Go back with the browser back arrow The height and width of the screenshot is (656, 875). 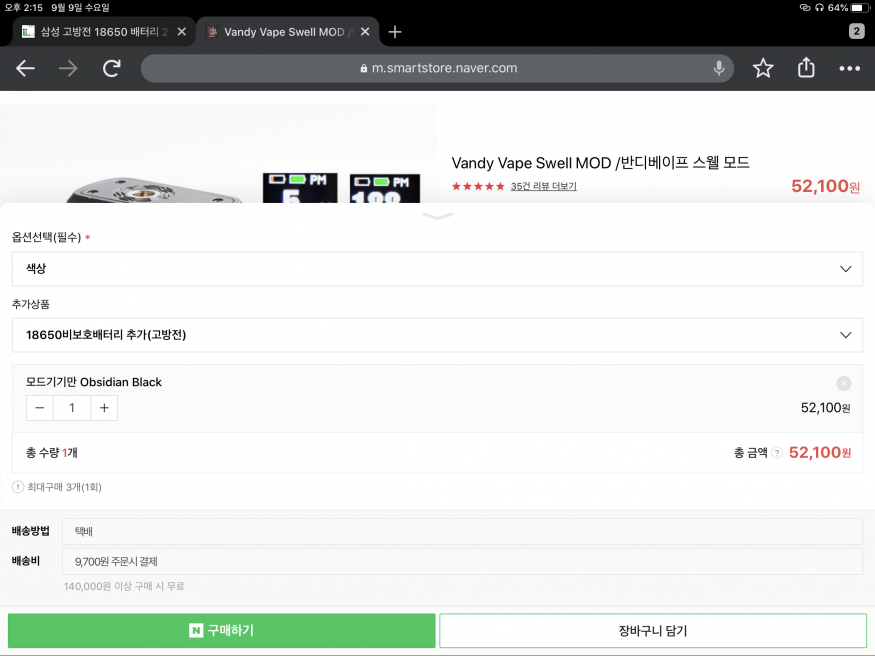(25, 68)
